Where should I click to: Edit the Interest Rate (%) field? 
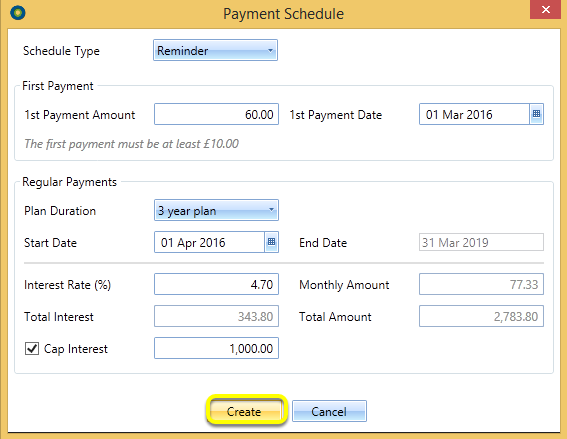coord(216,284)
